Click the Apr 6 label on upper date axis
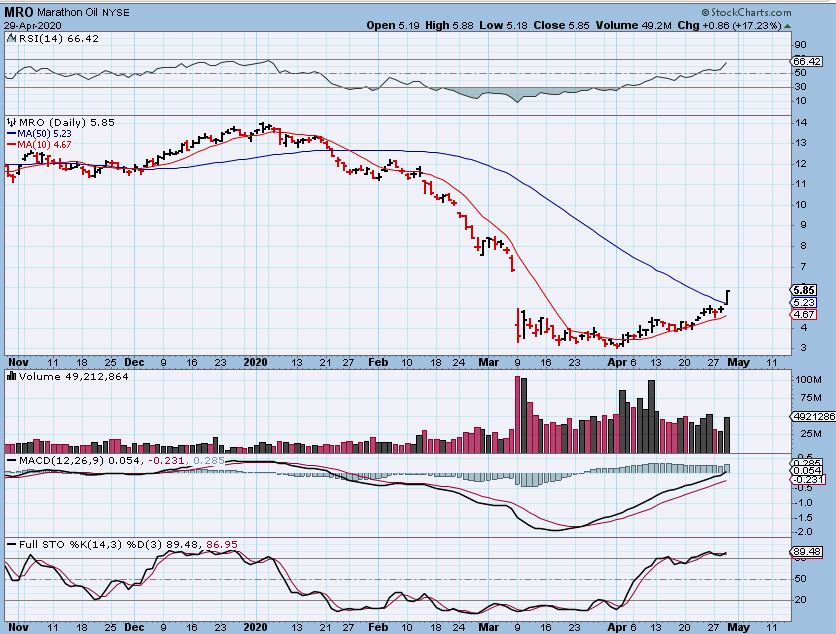Viewport: 836px width, 634px height. point(622,362)
